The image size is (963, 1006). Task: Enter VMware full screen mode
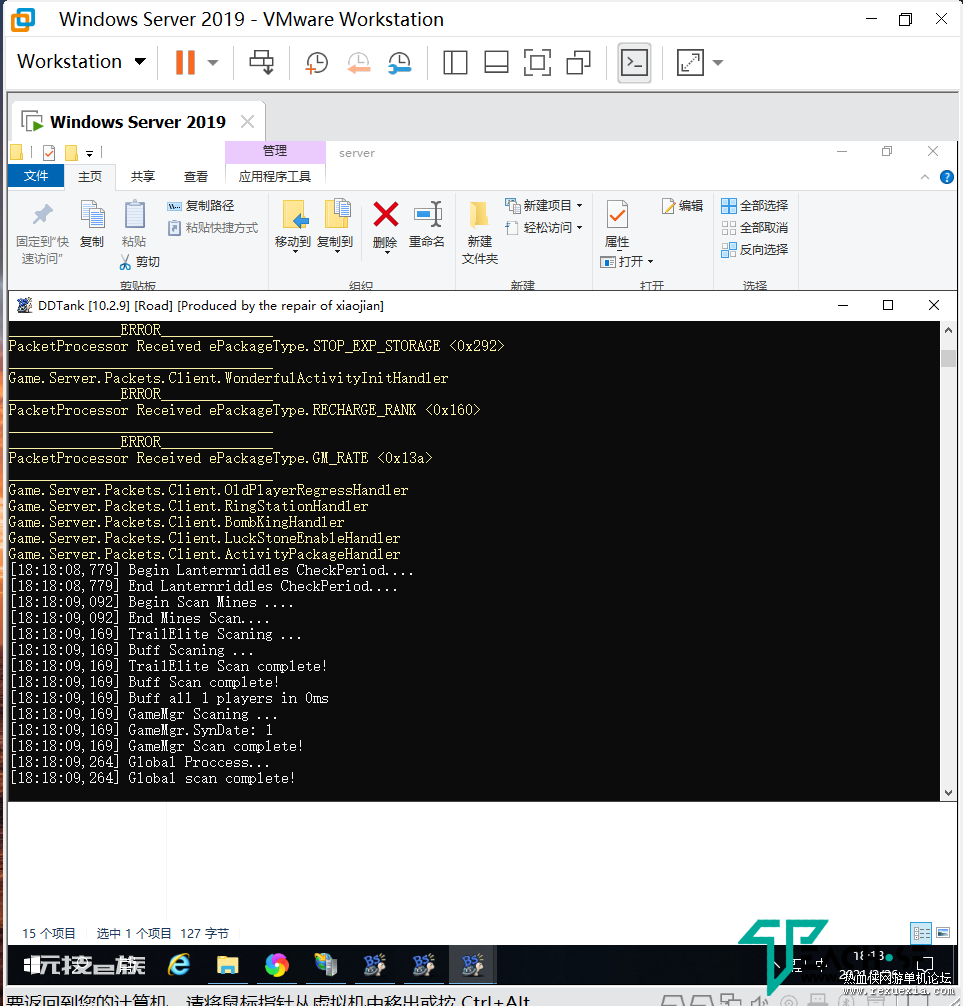[537, 62]
